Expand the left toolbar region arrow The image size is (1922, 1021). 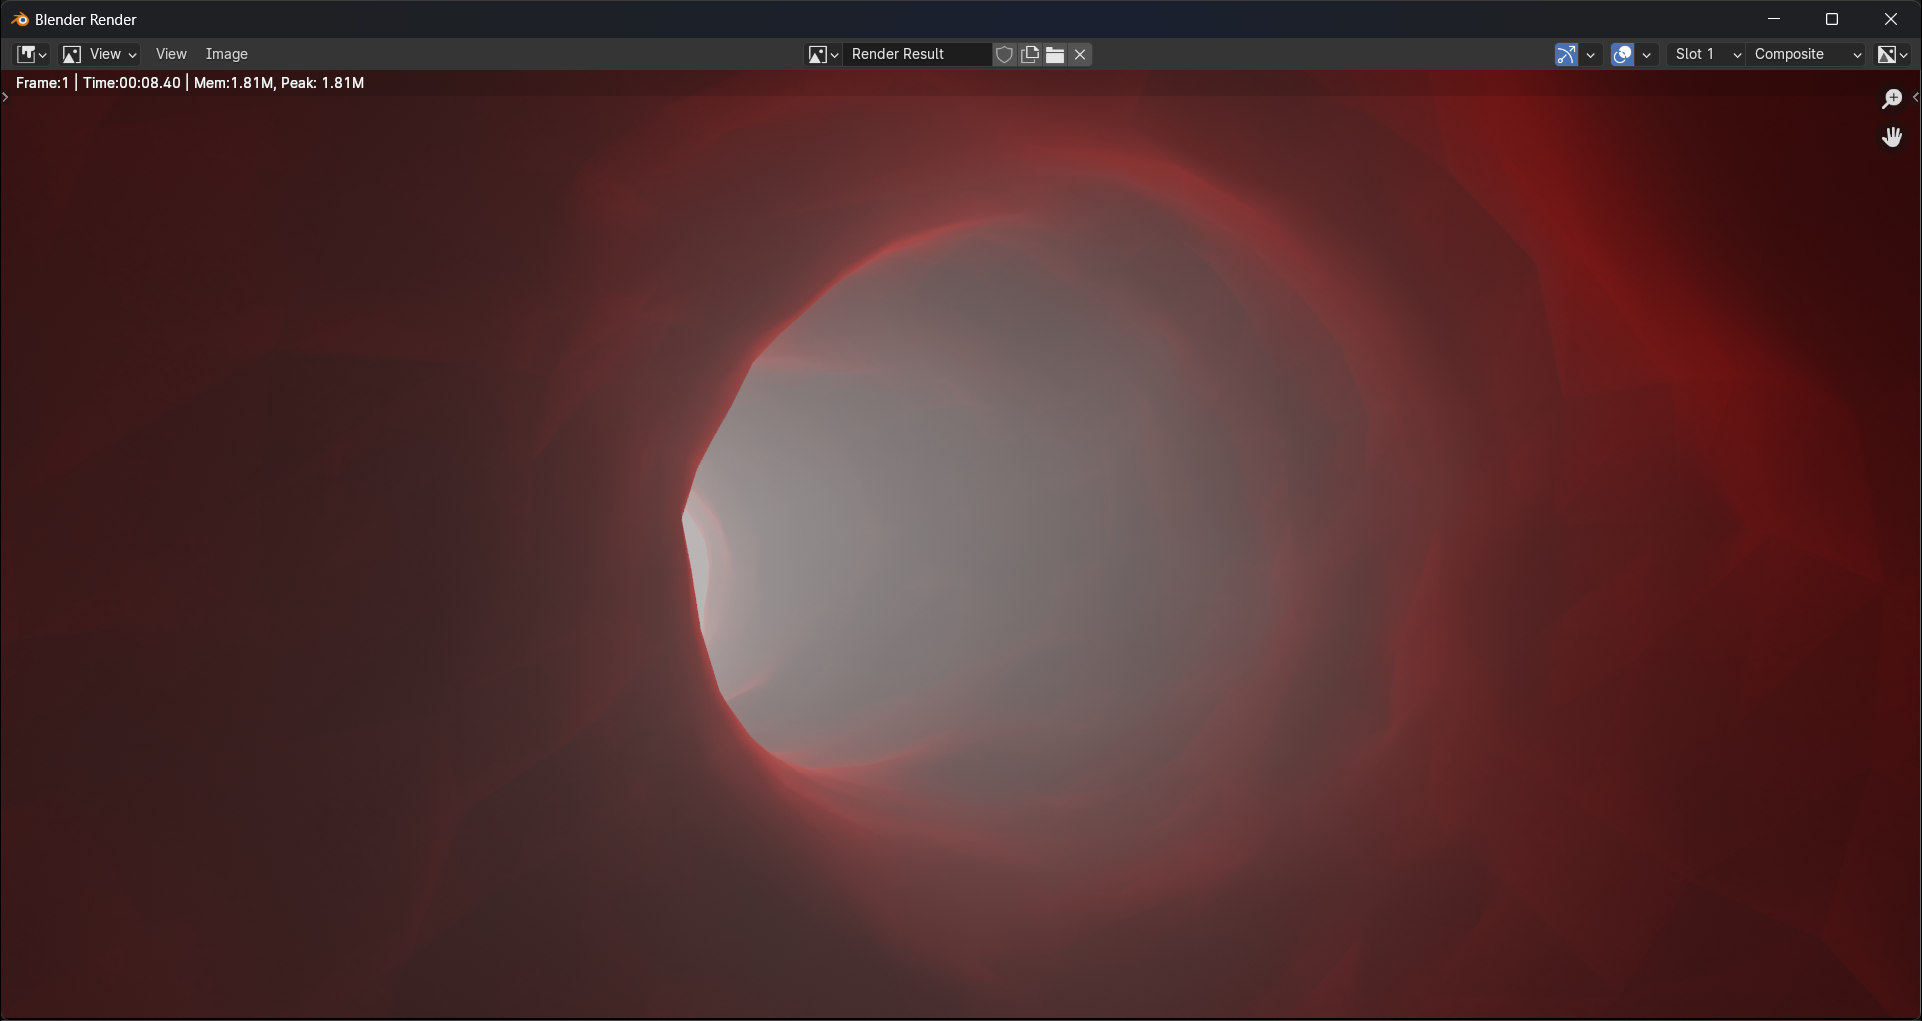pyautogui.click(x=5, y=97)
